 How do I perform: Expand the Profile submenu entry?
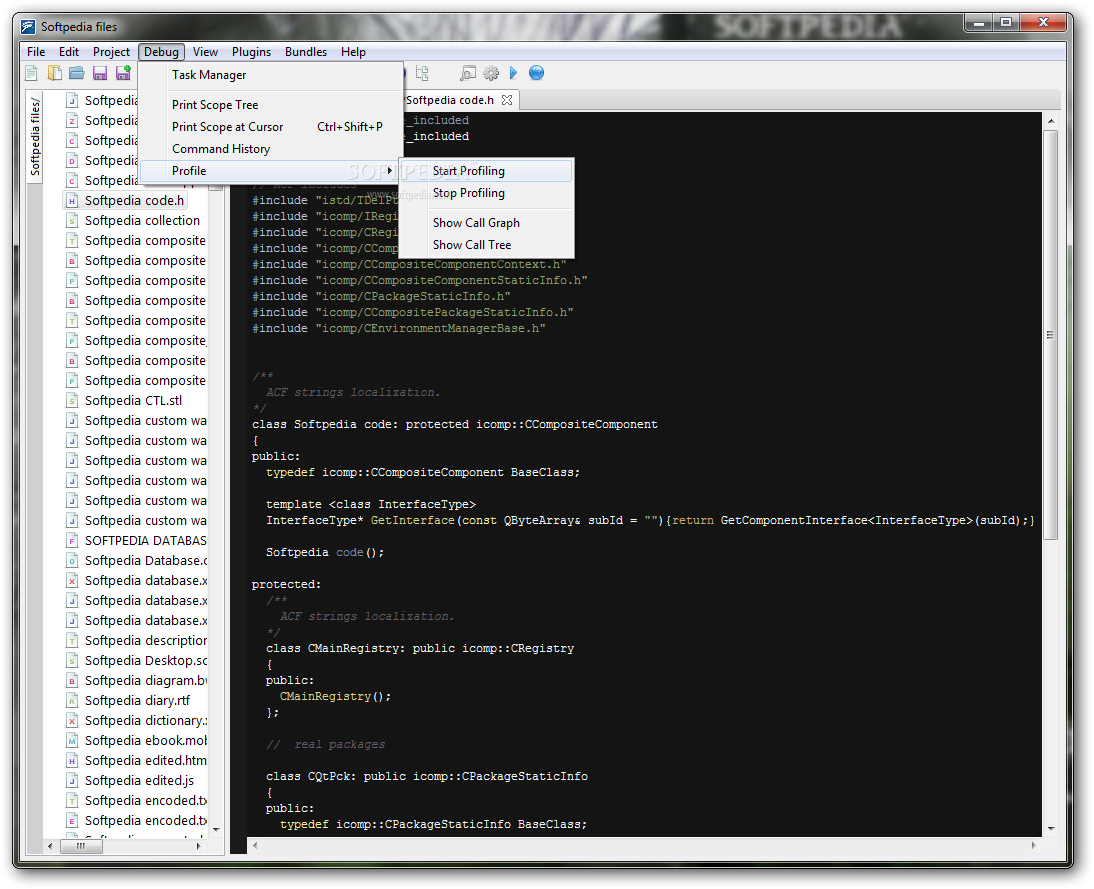coord(270,171)
